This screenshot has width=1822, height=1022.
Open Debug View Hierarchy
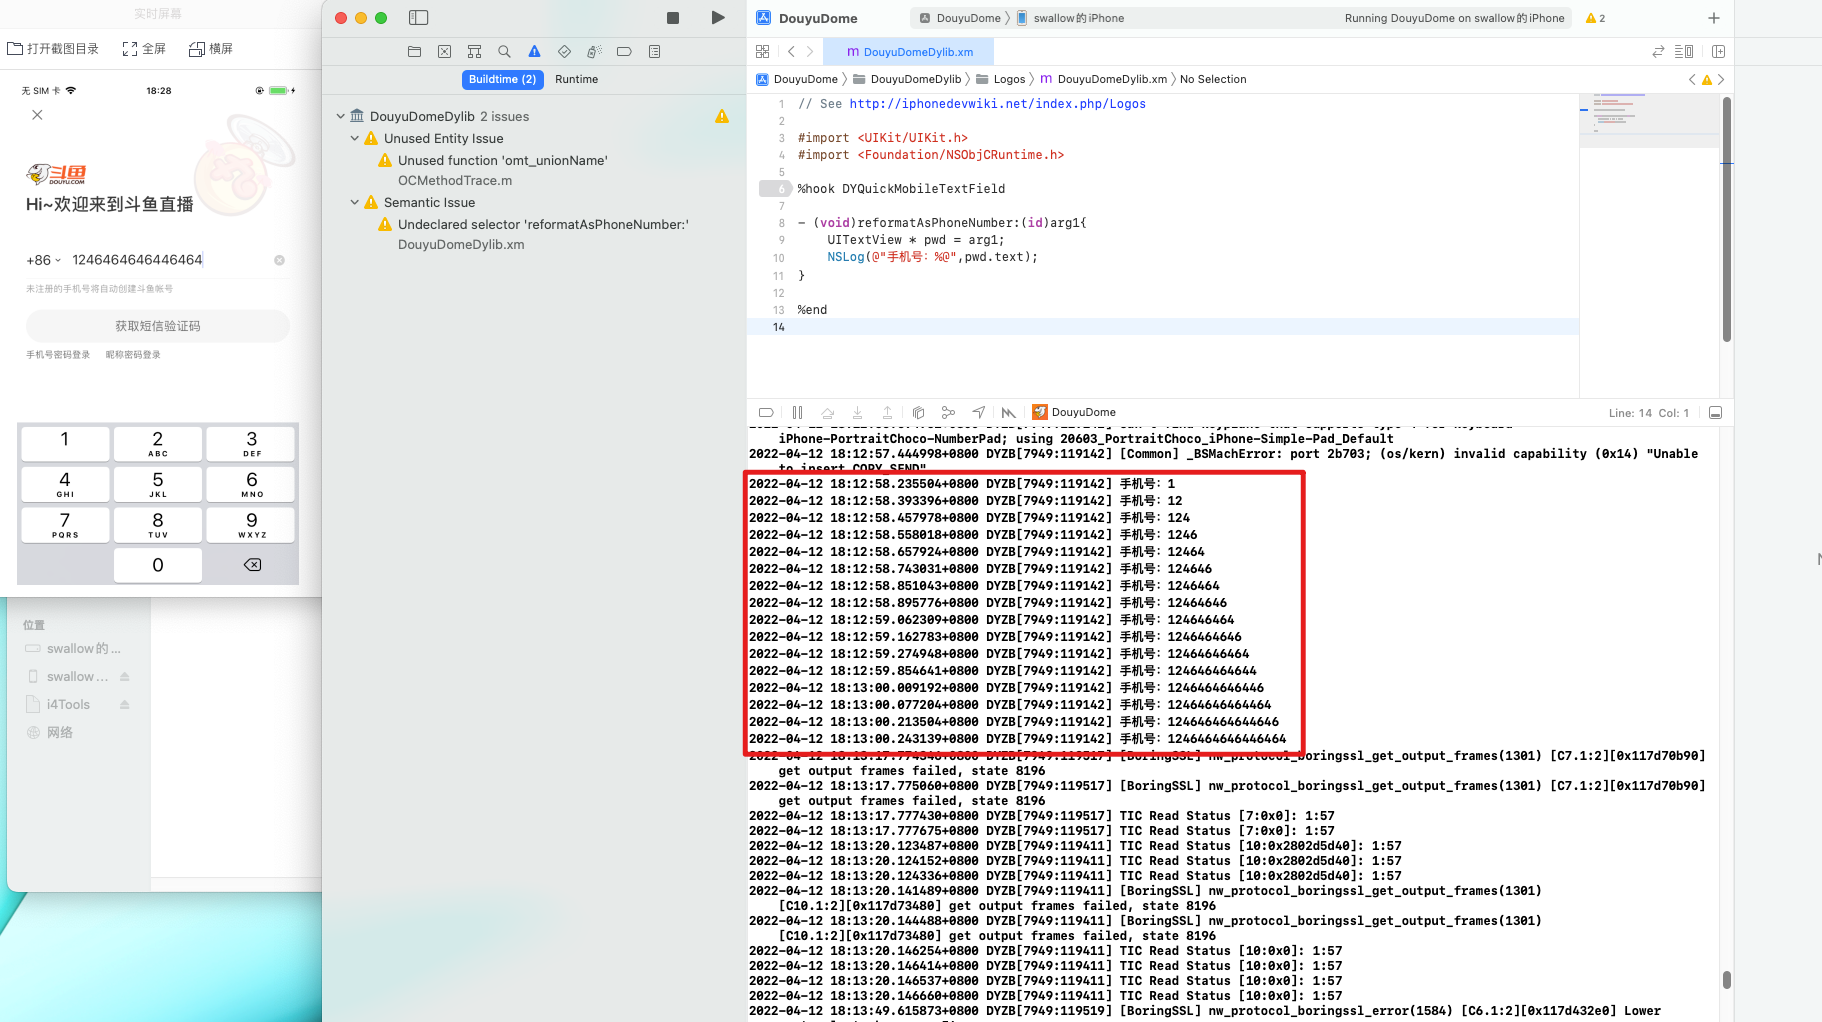[x=918, y=412]
